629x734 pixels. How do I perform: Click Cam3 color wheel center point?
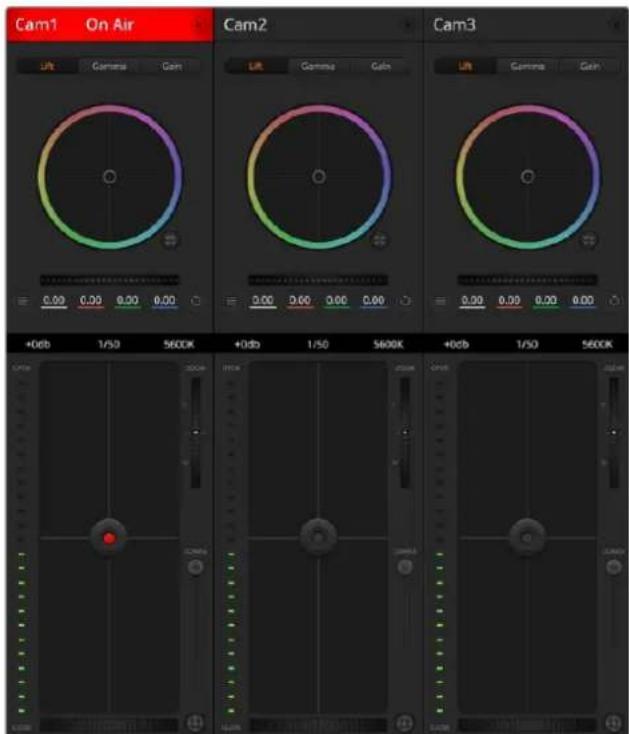click(527, 176)
